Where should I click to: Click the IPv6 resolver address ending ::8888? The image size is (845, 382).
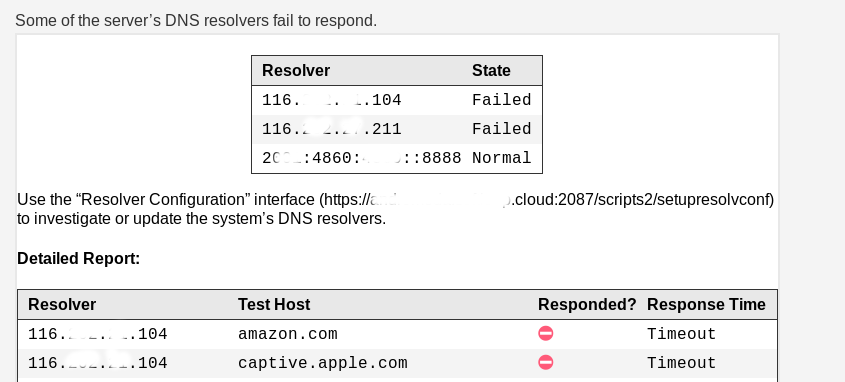coord(362,158)
